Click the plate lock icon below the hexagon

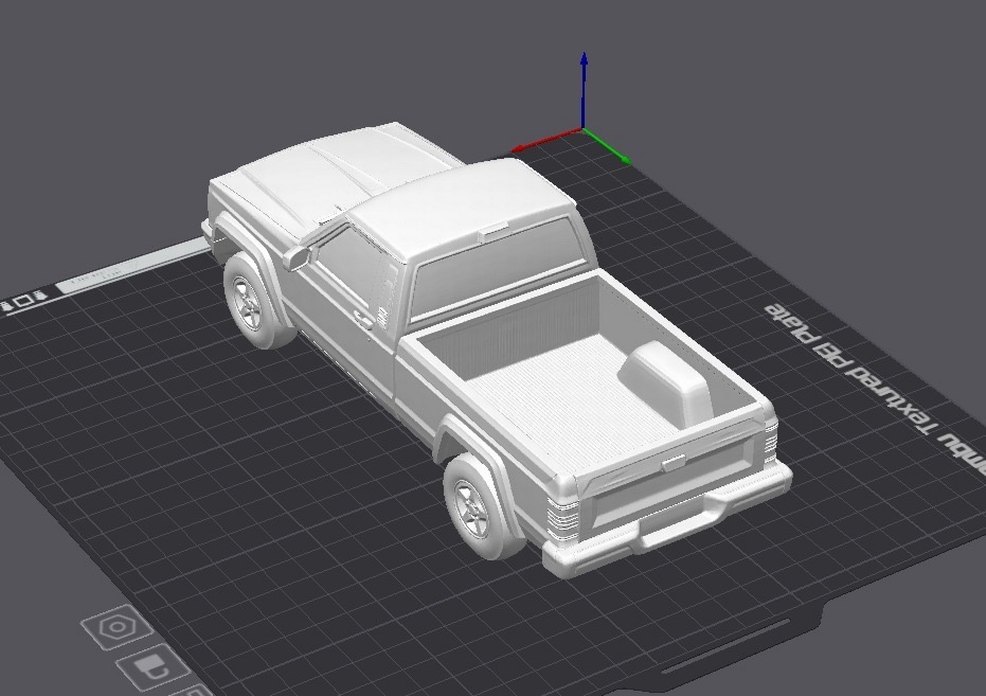pyautogui.click(x=148, y=667)
